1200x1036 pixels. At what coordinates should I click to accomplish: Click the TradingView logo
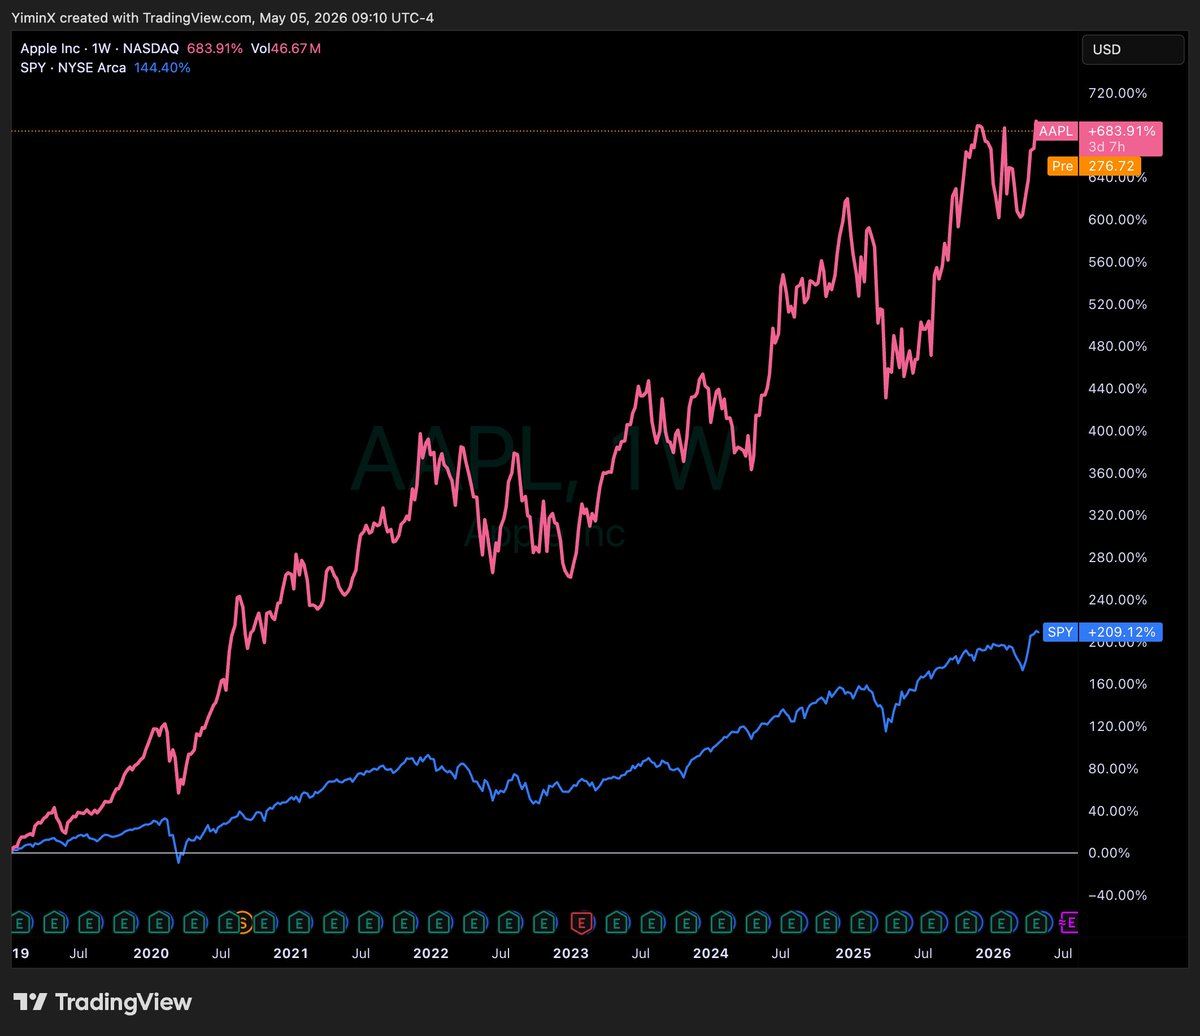click(102, 1002)
